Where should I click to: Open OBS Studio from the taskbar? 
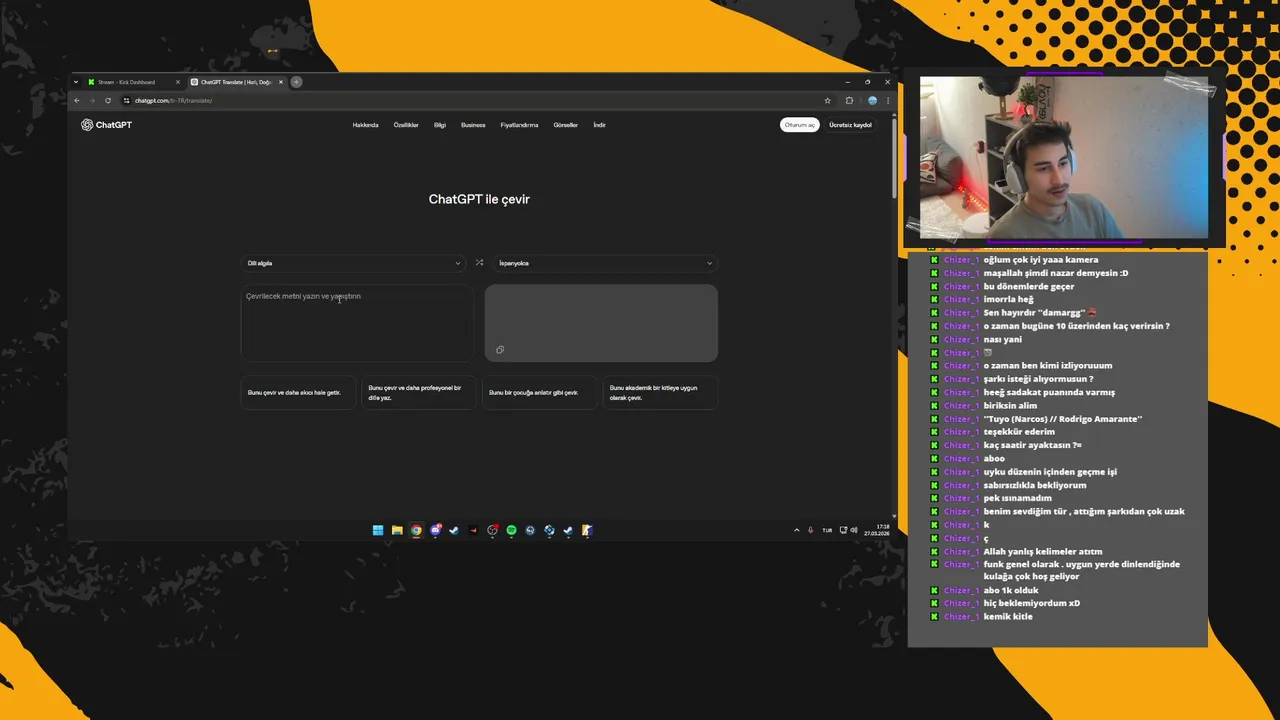pos(492,530)
